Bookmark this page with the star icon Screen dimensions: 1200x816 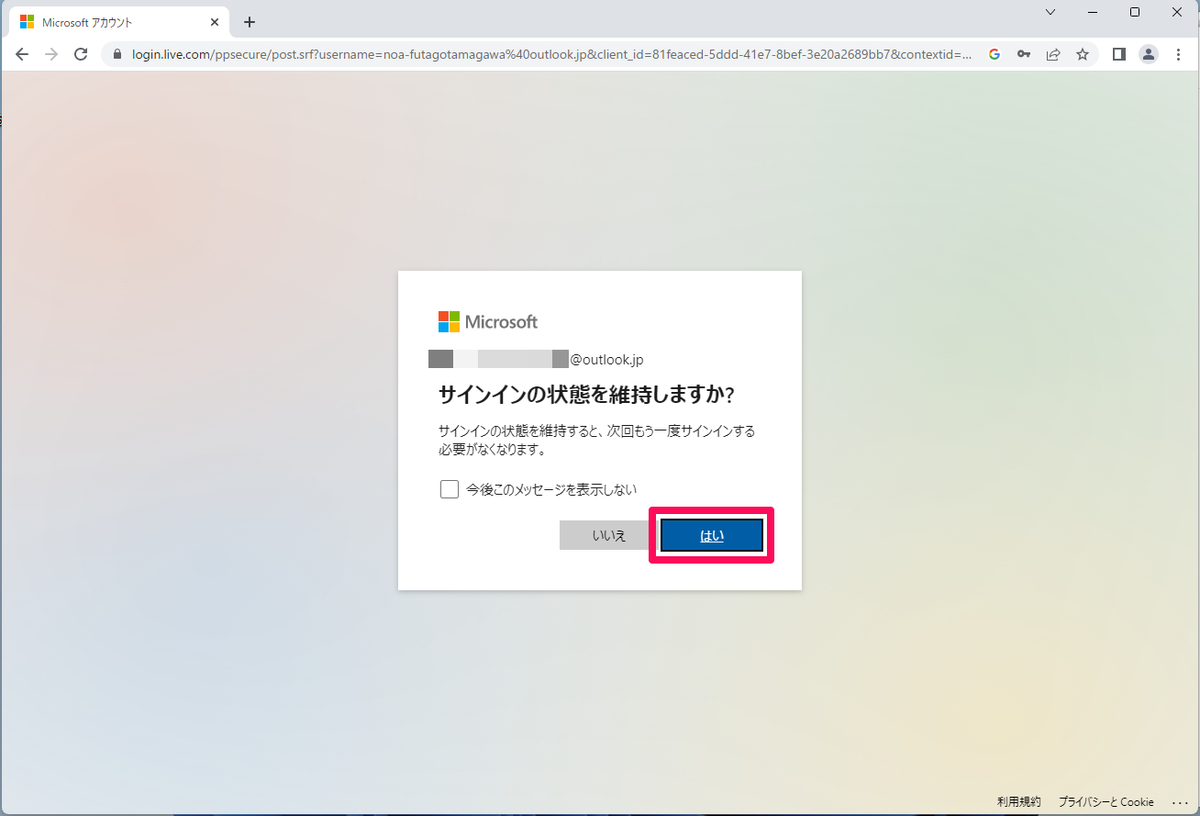tap(1082, 54)
